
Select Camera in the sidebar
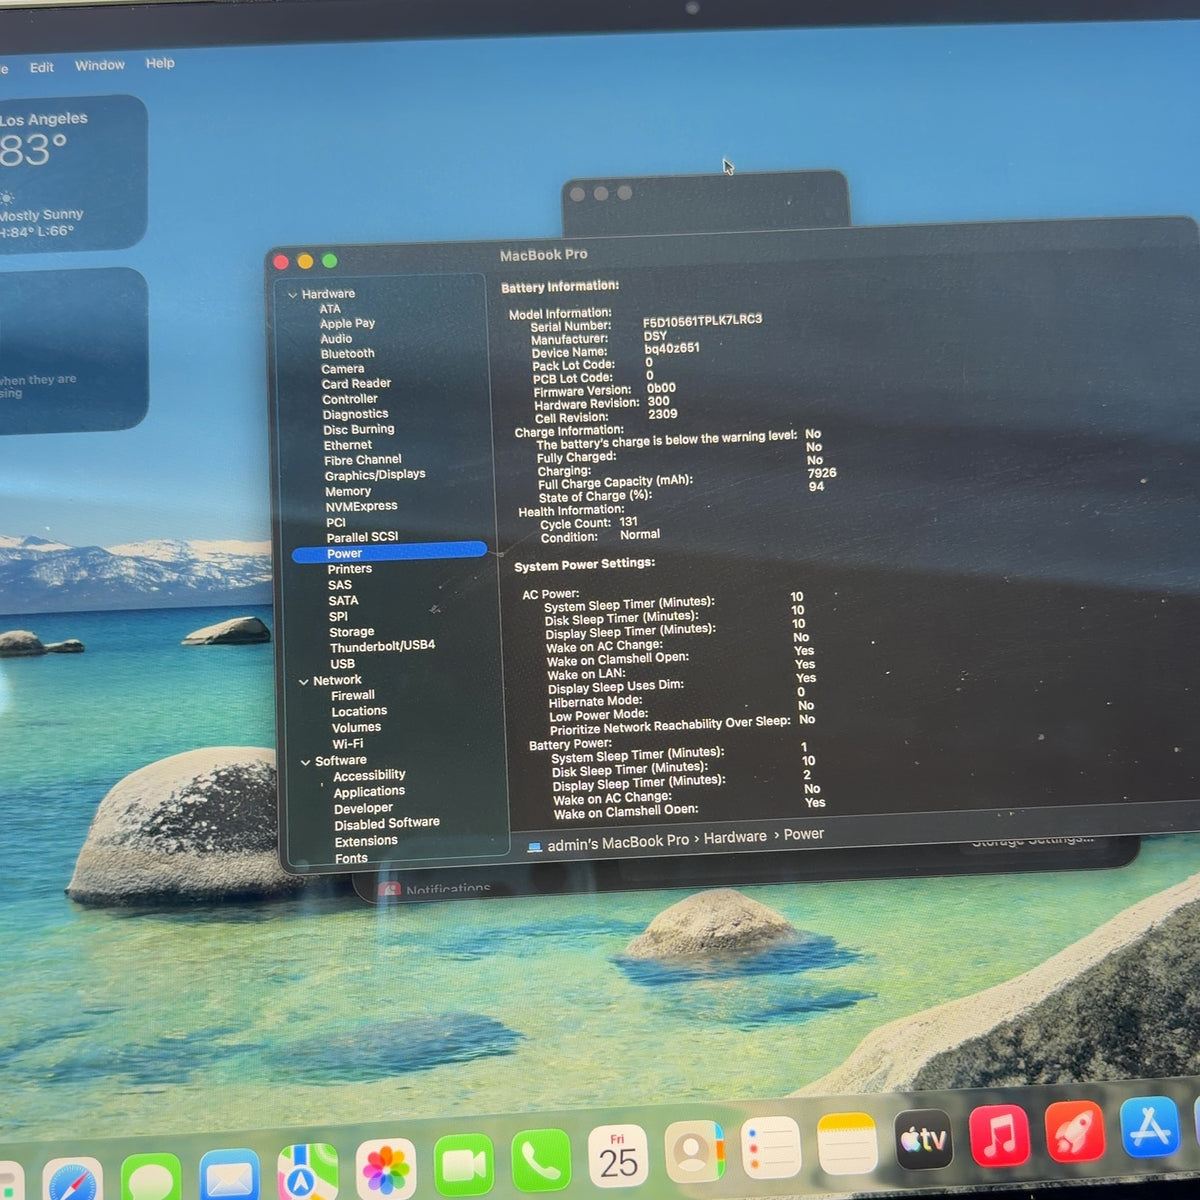tap(342, 369)
